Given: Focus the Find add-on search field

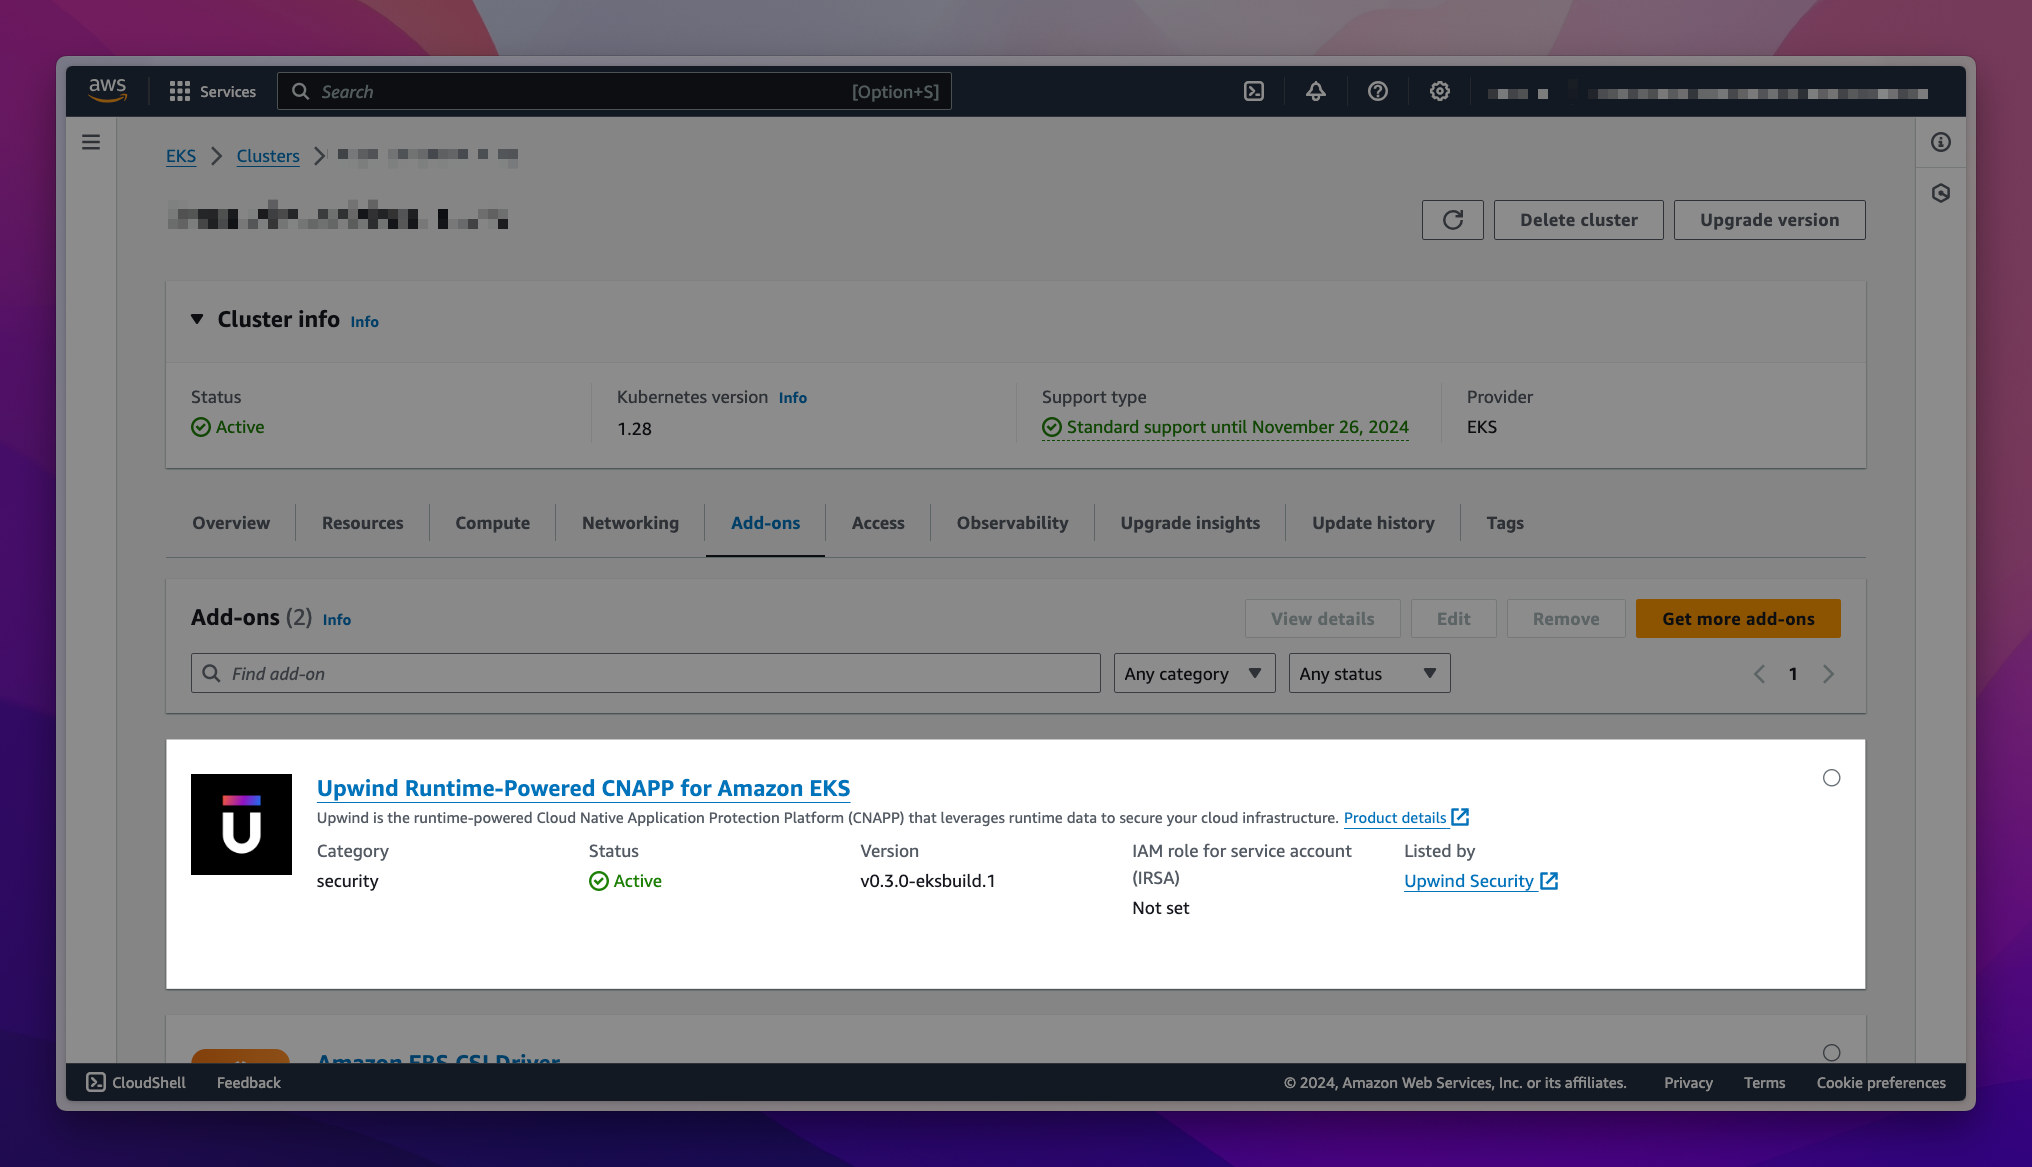Looking at the screenshot, I should click(645, 673).
